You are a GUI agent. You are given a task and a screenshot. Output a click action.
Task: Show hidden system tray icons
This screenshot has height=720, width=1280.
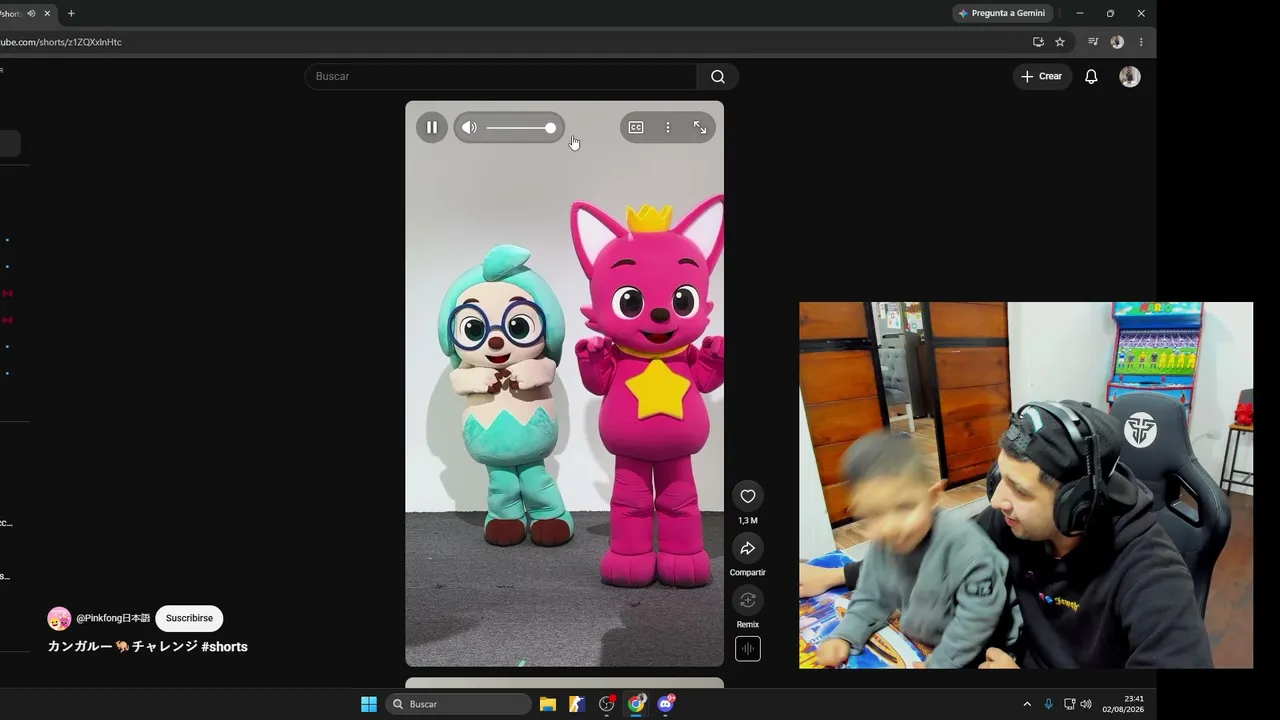[x=1027, y=704]
